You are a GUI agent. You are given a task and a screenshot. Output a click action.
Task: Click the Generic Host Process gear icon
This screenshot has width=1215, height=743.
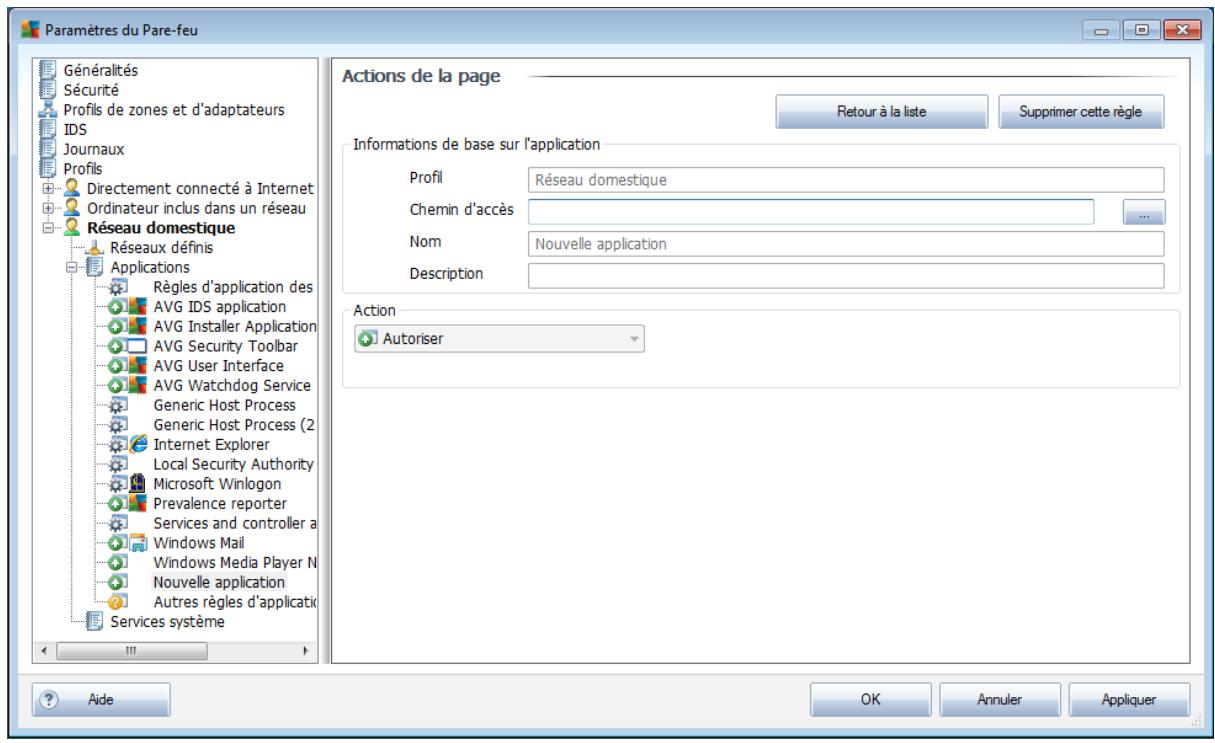116,405
